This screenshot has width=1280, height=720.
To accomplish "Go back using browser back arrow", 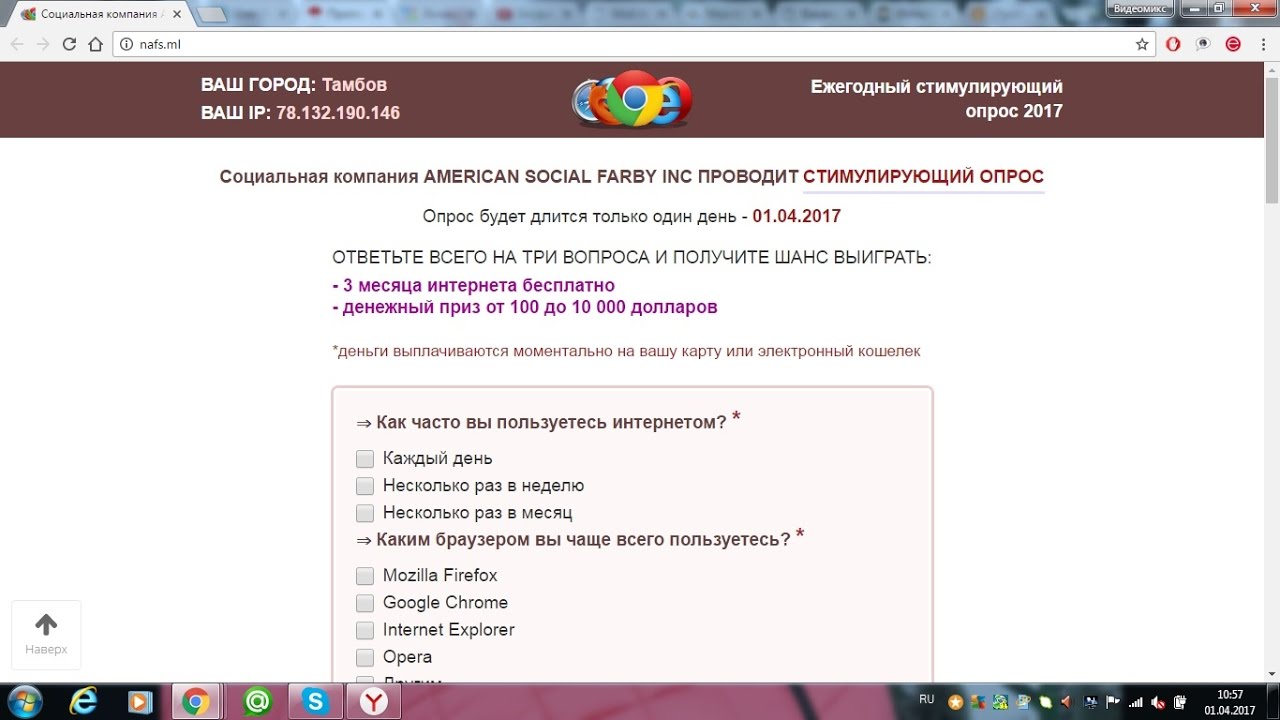I will point(17,44).
